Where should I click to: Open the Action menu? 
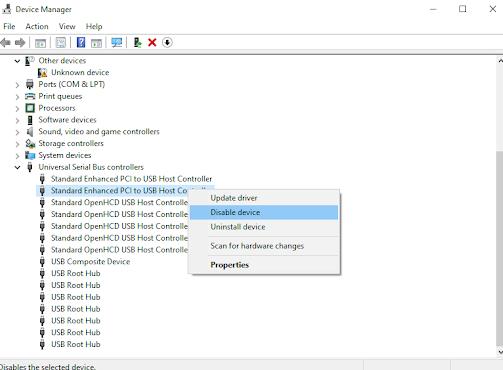click(37, 26)
